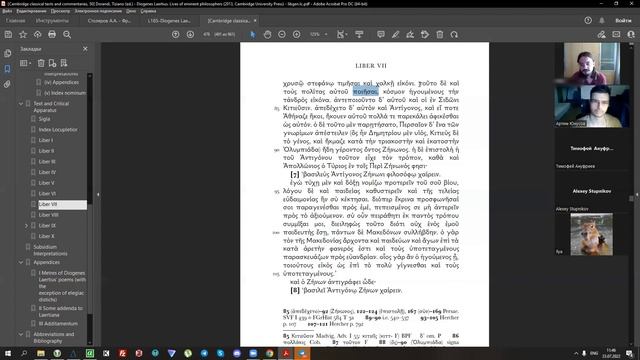The height and width of the screenshot is (360, 640).
Task: Find the current bookmark
Action: (x=64, y=63)
